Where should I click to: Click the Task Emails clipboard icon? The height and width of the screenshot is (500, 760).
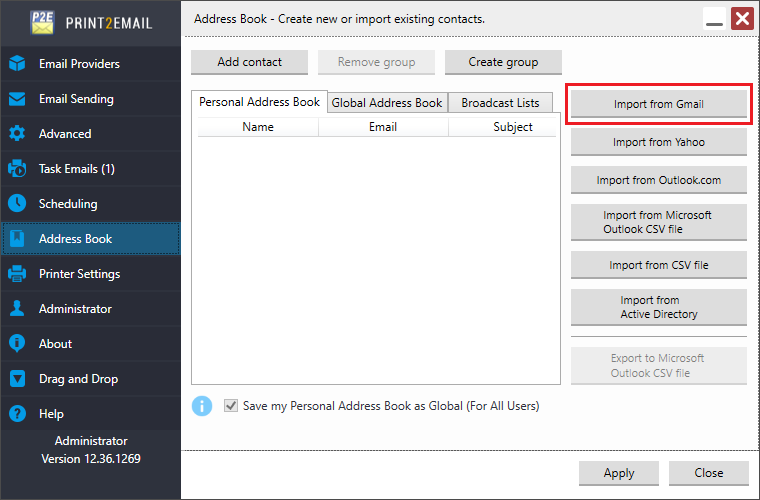17,169
